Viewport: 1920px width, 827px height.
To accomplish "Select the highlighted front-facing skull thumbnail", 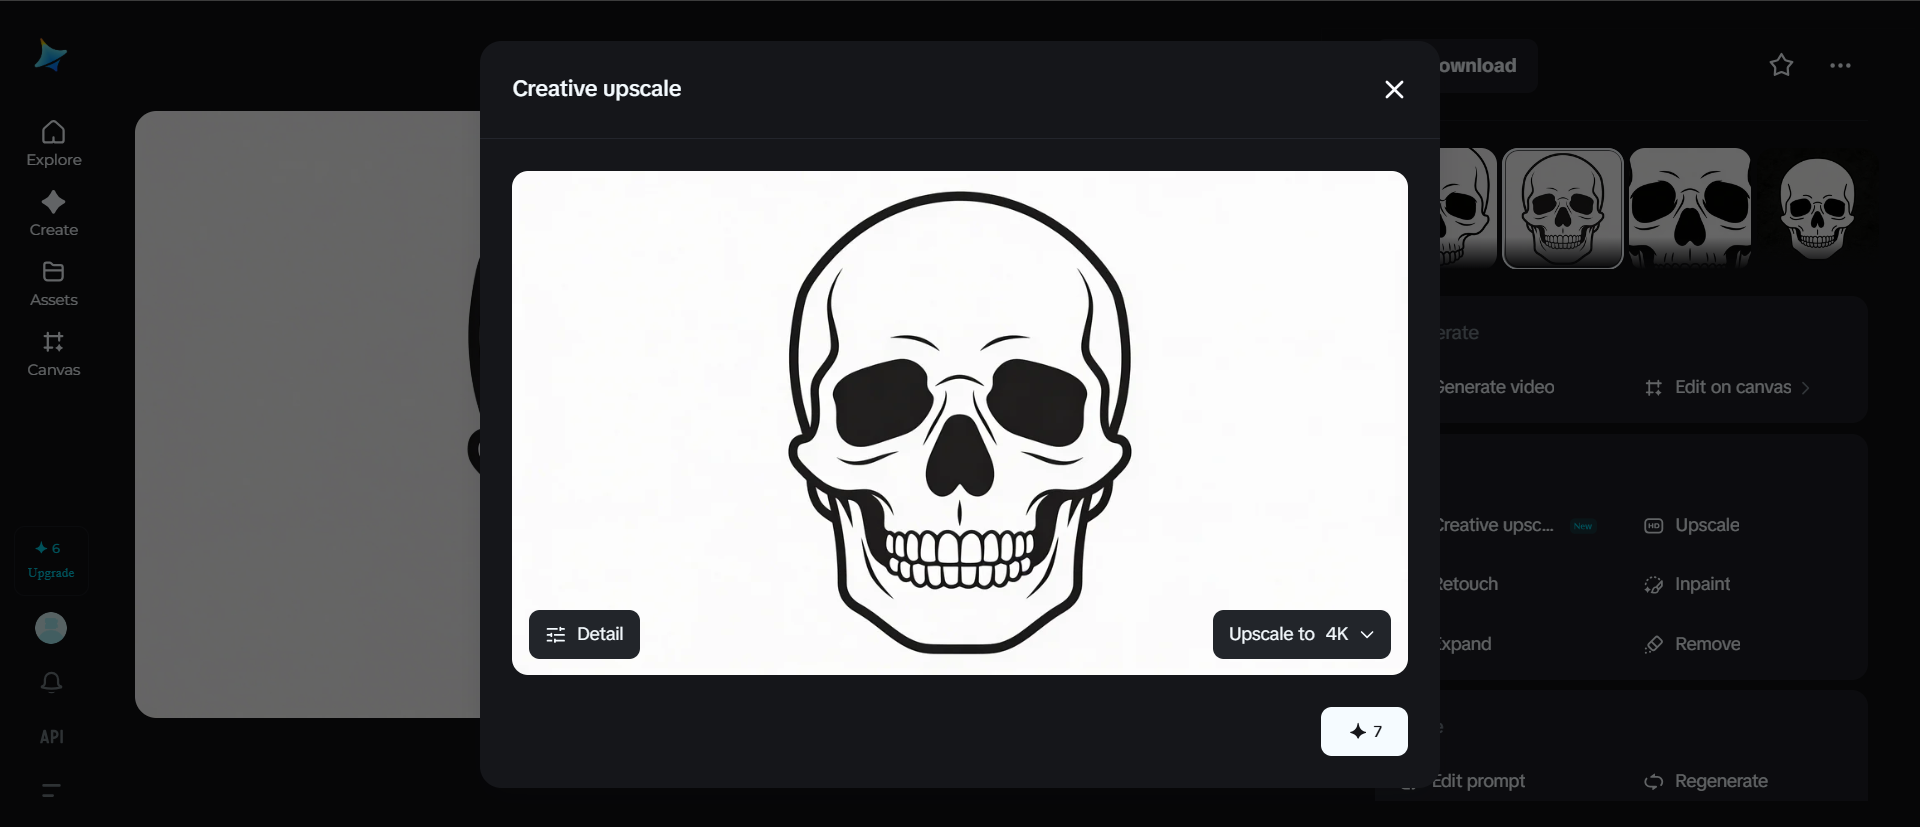I will (x=1563, y=208).
